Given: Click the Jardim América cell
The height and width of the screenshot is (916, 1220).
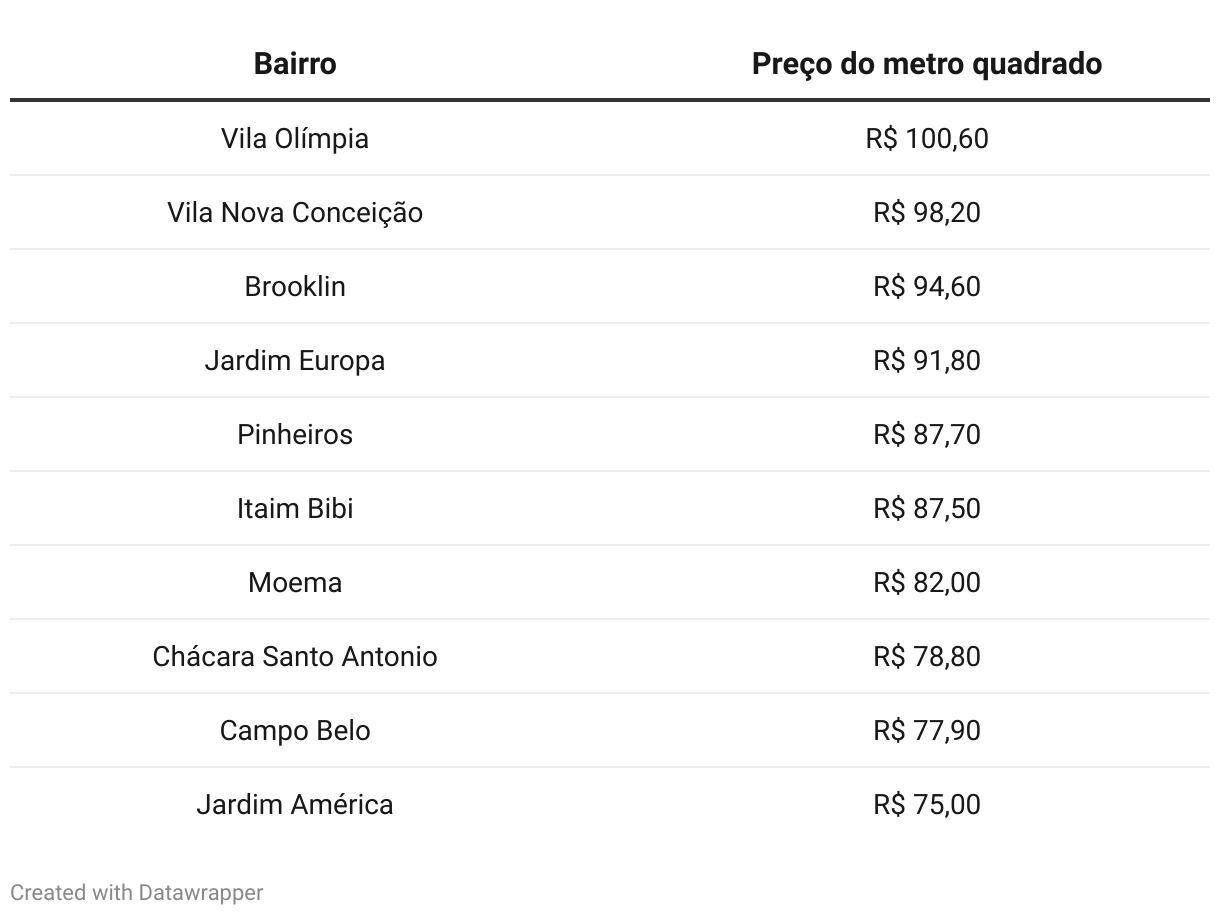Looking at the screenshot, I should point(295,804).
